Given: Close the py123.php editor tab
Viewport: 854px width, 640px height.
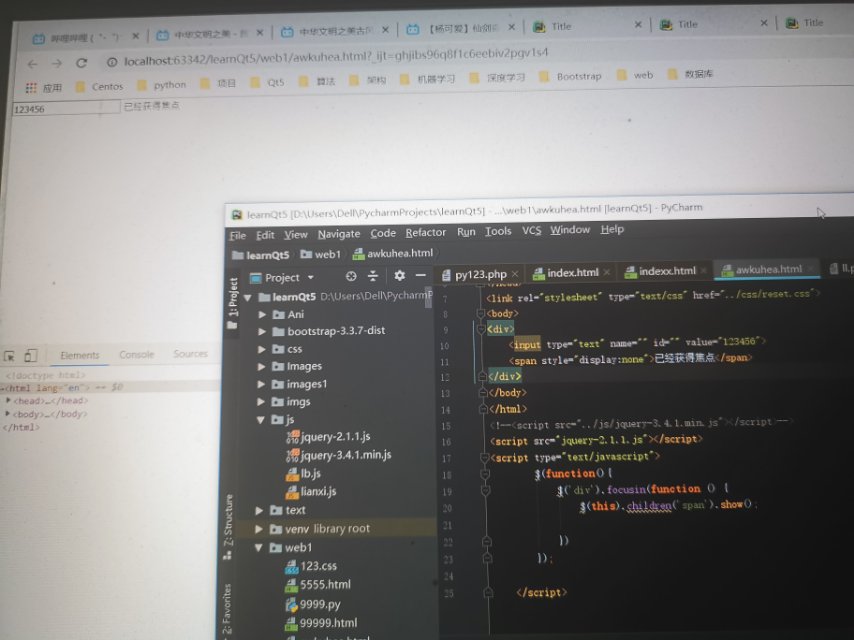Looking at the screenshot, I should coord(515,273).
